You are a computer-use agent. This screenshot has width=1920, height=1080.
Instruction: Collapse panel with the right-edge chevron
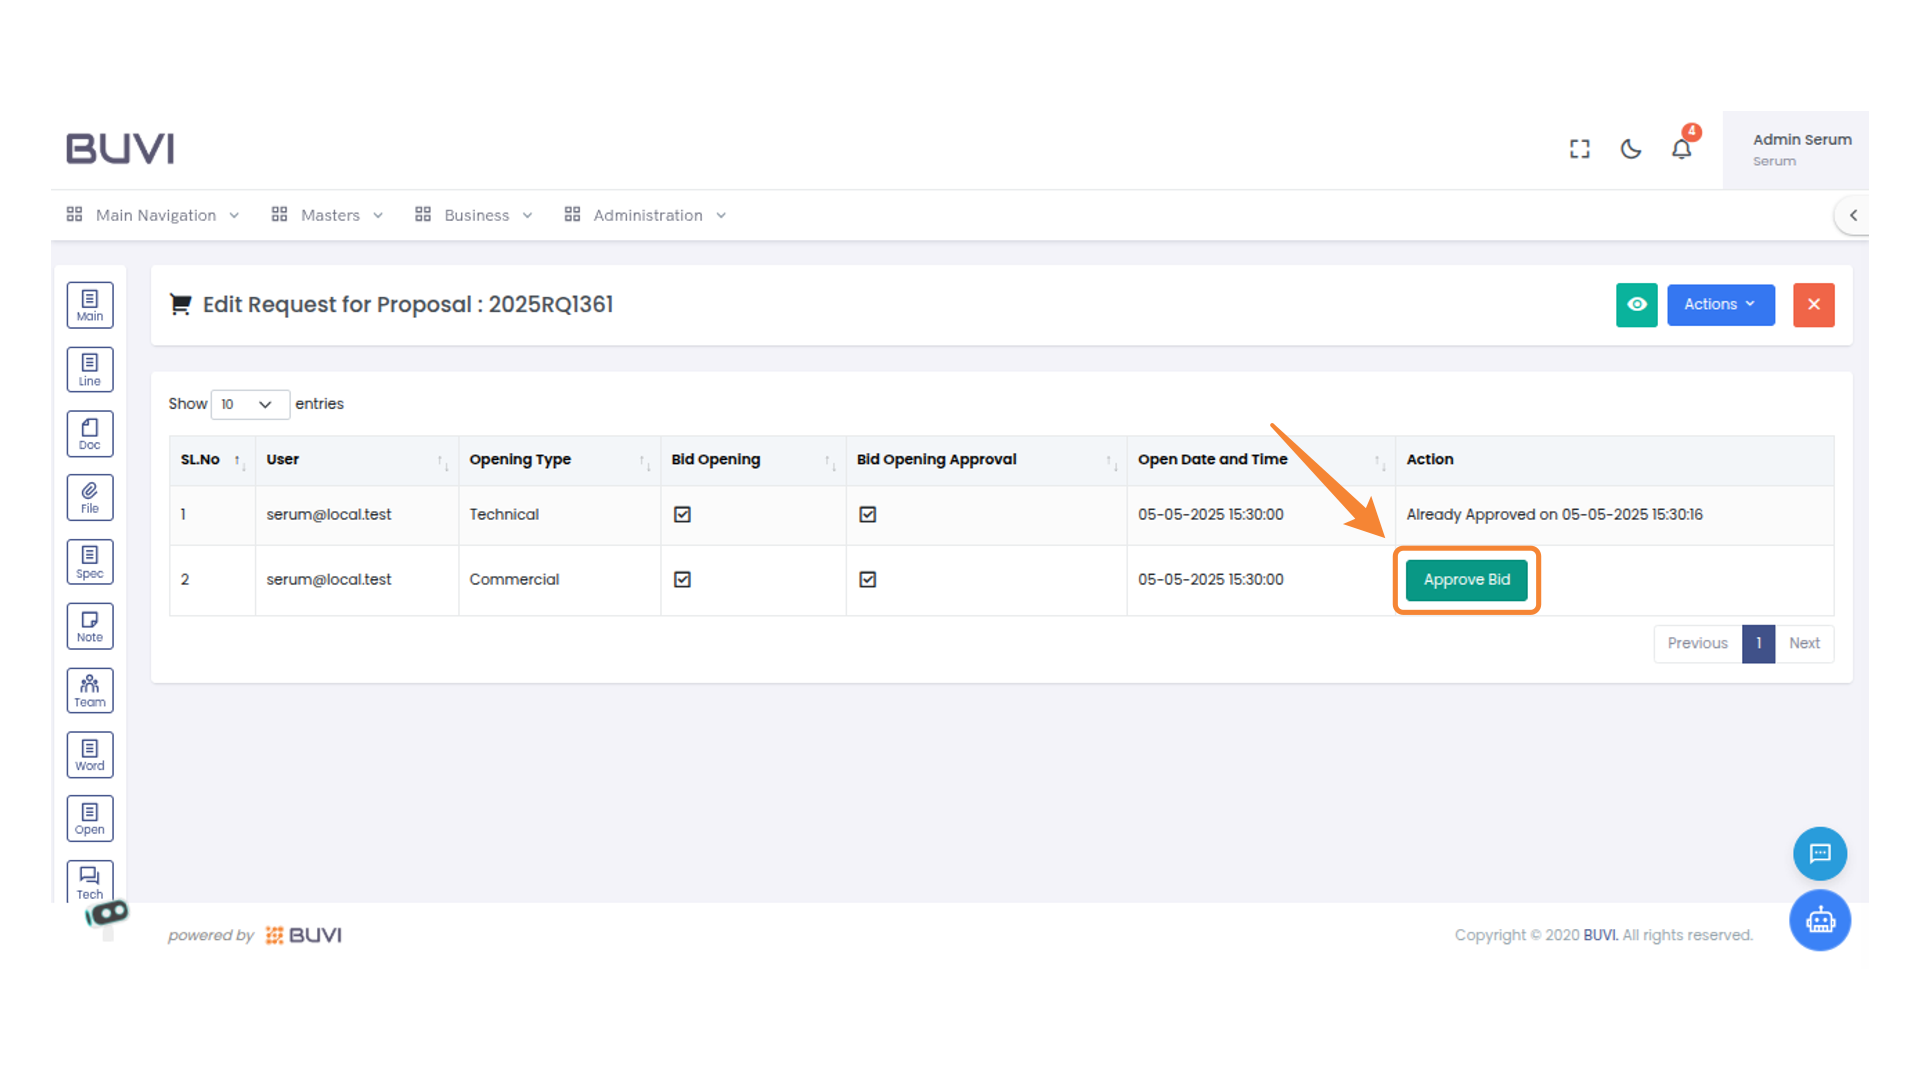(1853, 215)
